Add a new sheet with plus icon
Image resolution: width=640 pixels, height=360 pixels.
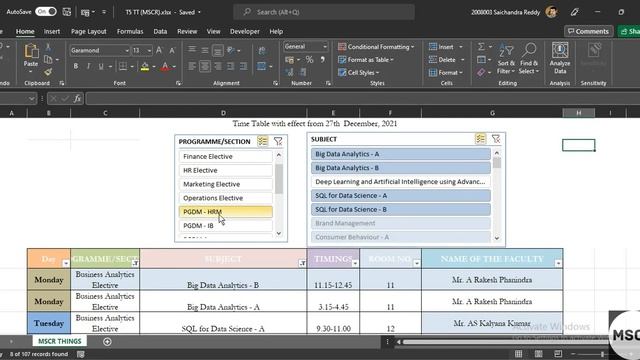(x=107, y=342)
